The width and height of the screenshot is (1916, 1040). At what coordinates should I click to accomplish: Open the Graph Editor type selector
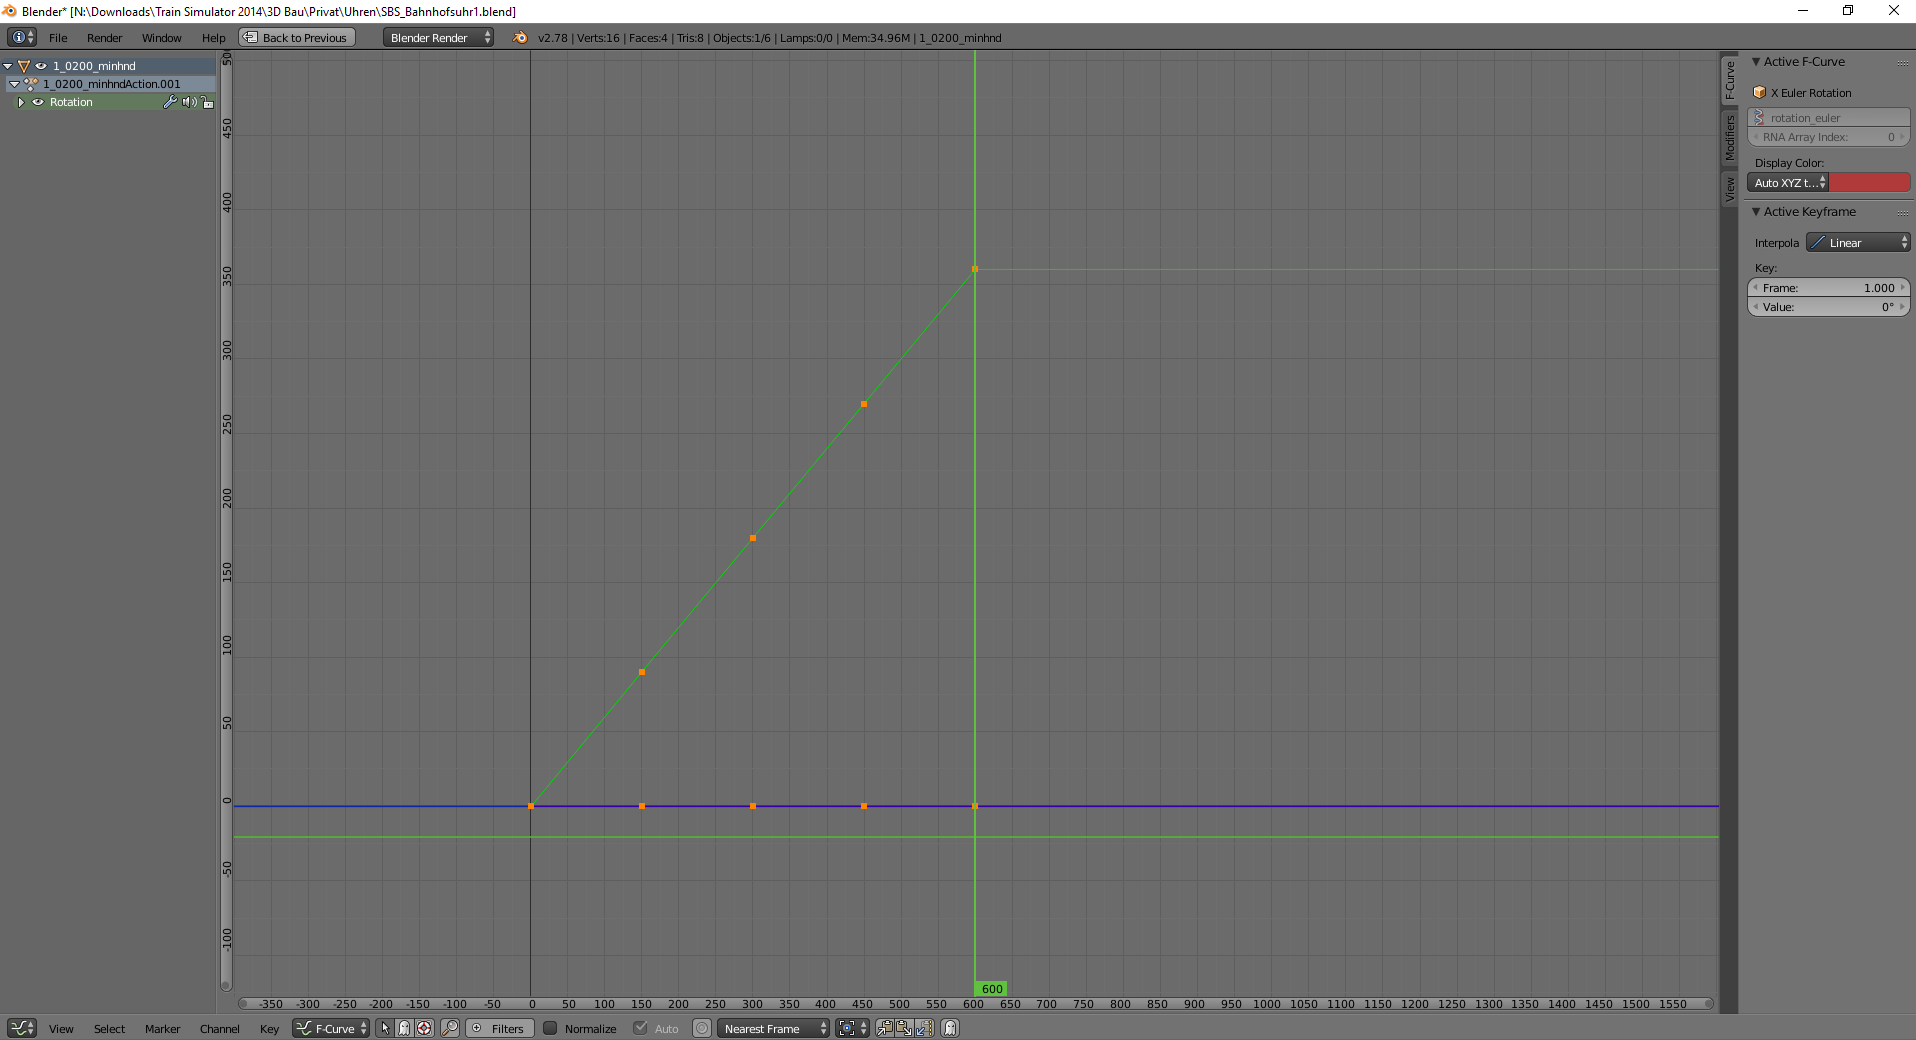point(22,1028)
